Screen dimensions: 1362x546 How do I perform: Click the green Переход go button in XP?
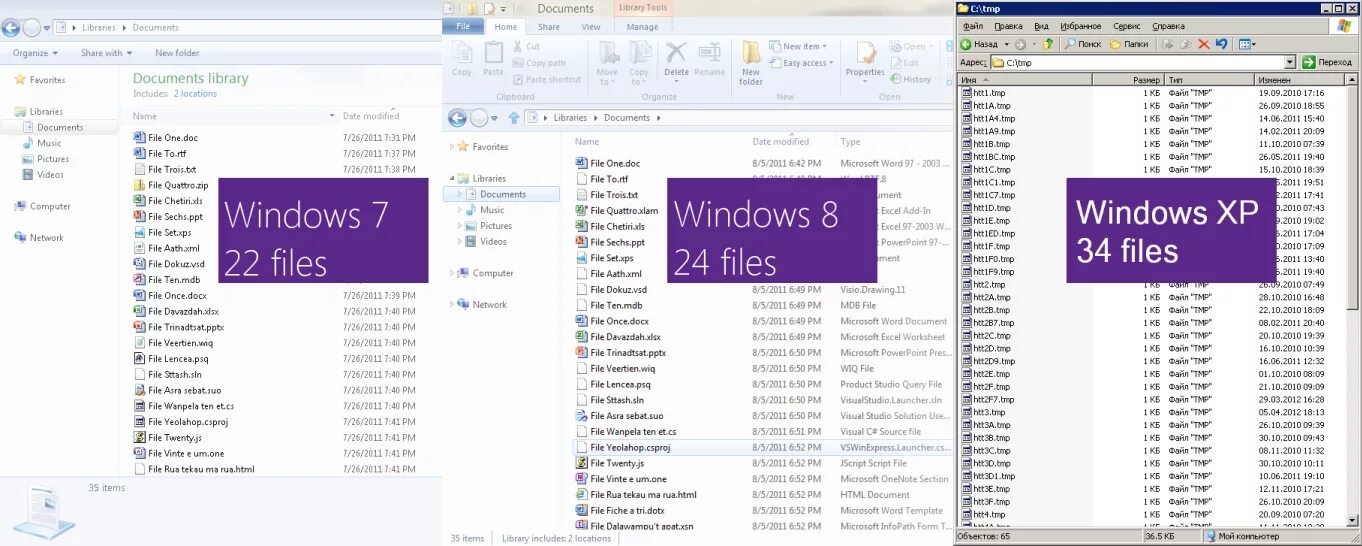[x=1326, y=62]
